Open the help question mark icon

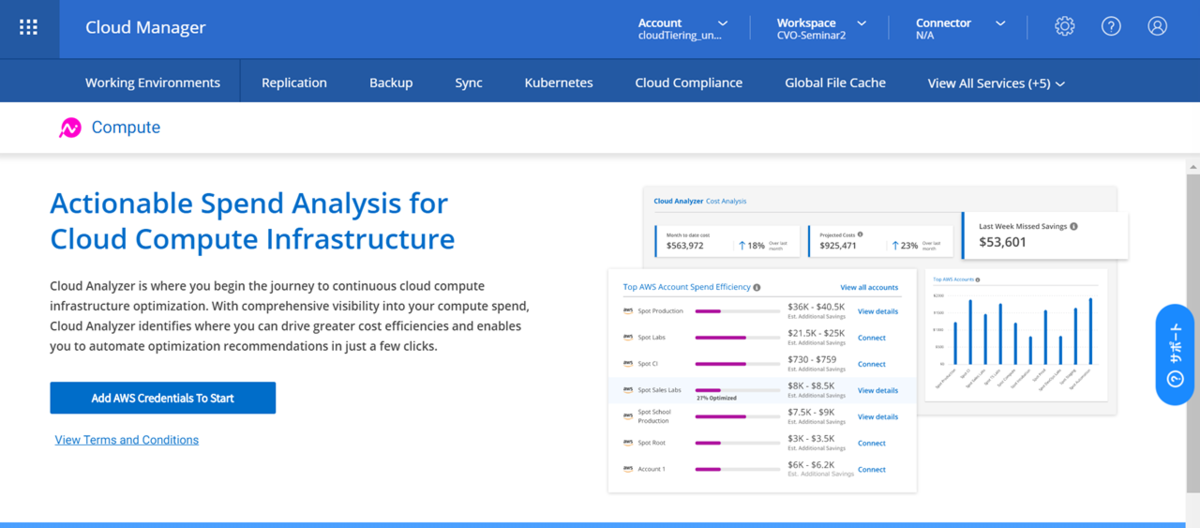(x=1111, y=27)
